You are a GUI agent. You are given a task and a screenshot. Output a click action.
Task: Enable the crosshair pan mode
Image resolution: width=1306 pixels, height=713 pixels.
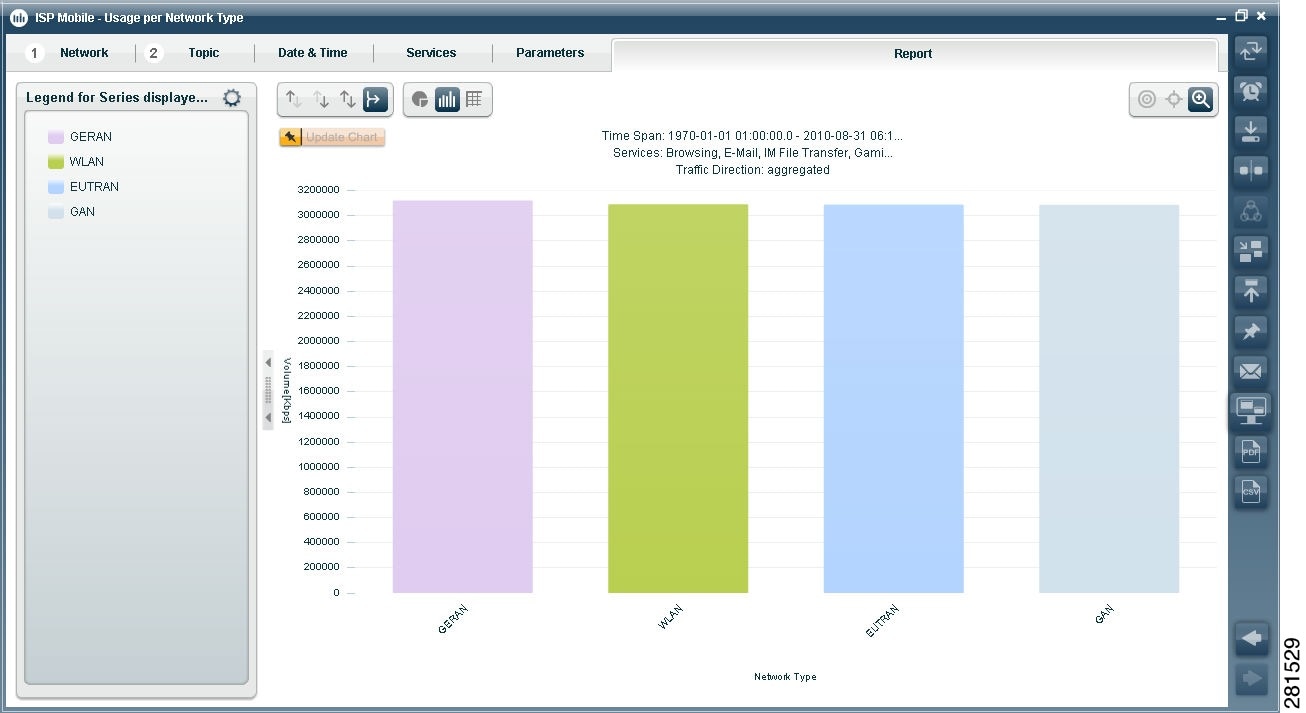click(1173, 99)
